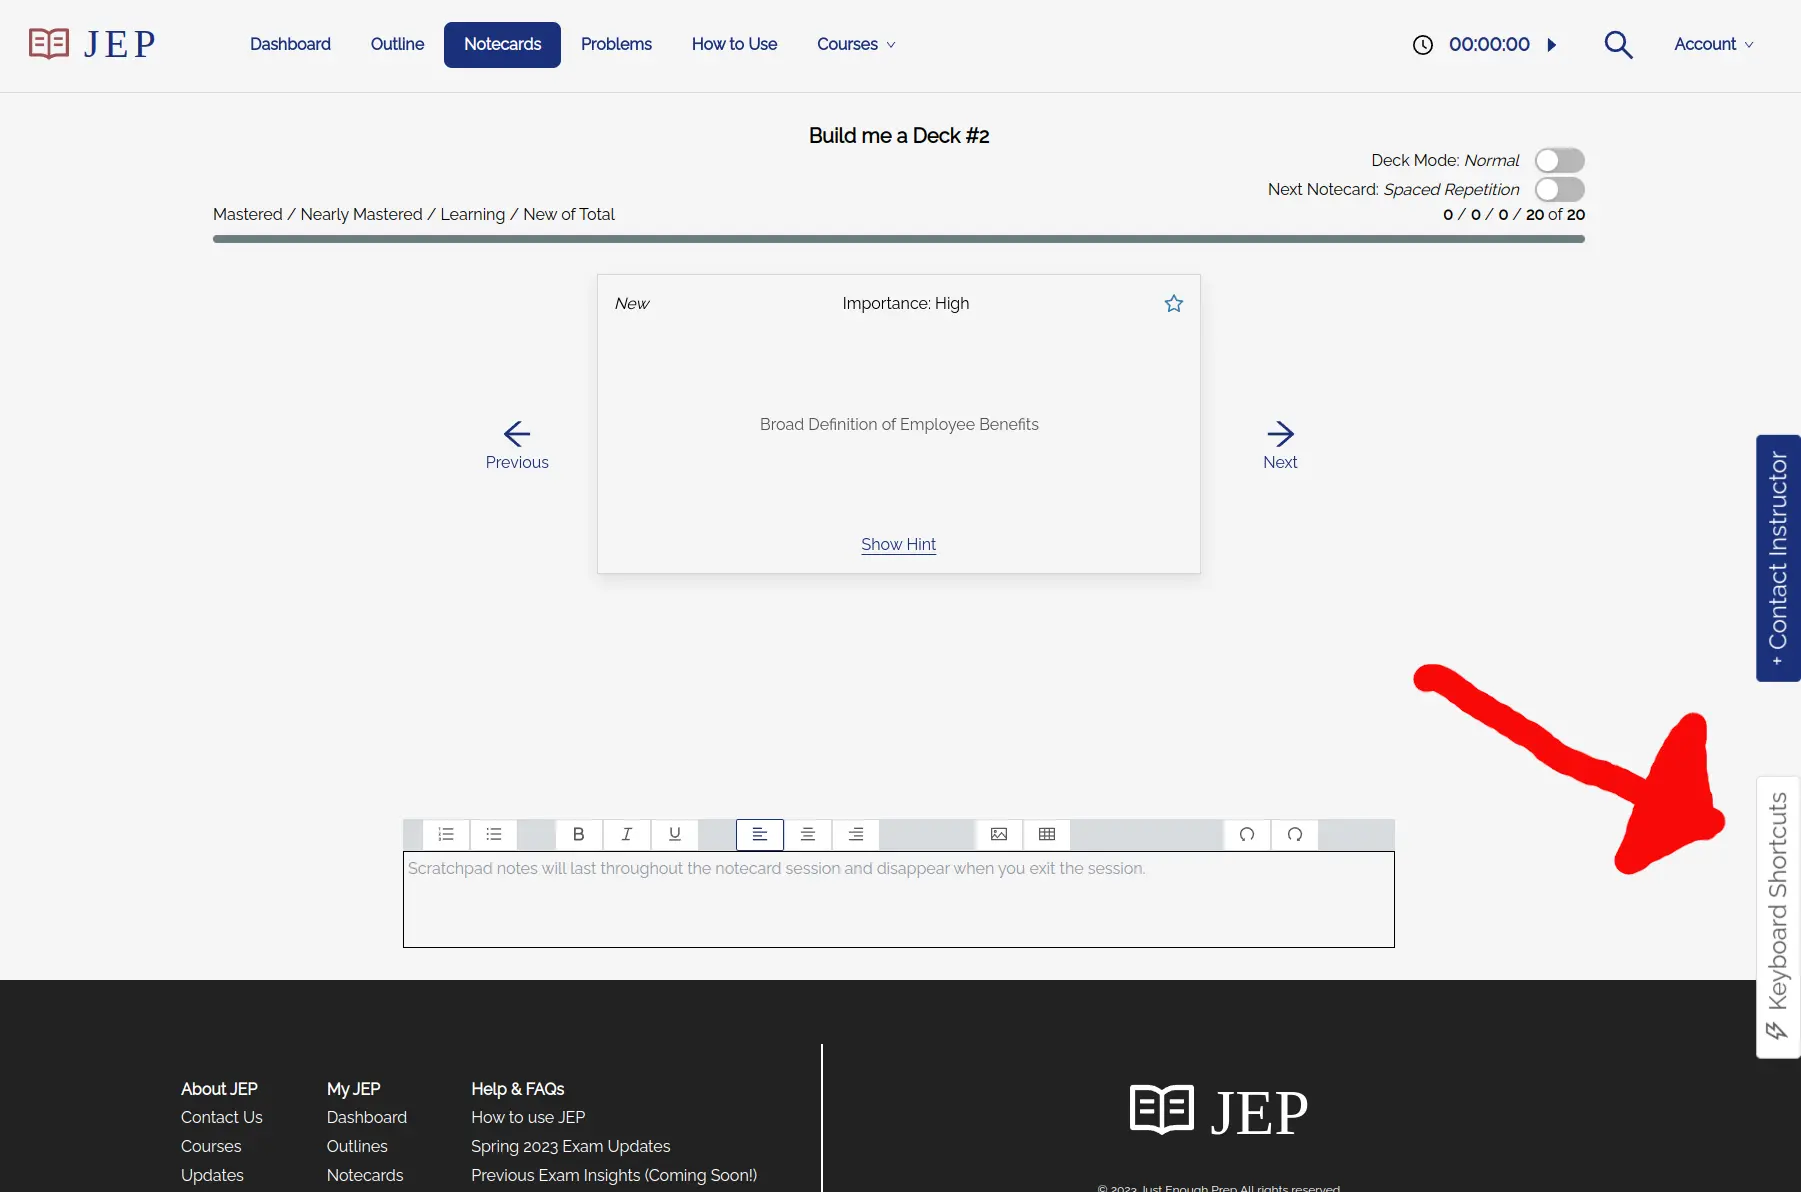Viewport: 1801px width, 1192px height.
Task: Start the study timer
Action: tap(1551, 45)
